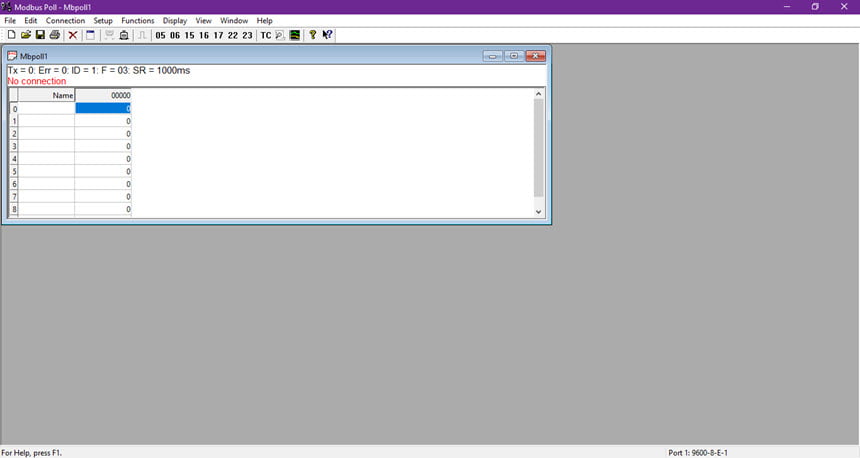Click the TC test center button
Image resolution: width=860 pixels, height=458 pixels.
(x=265, y=35)
